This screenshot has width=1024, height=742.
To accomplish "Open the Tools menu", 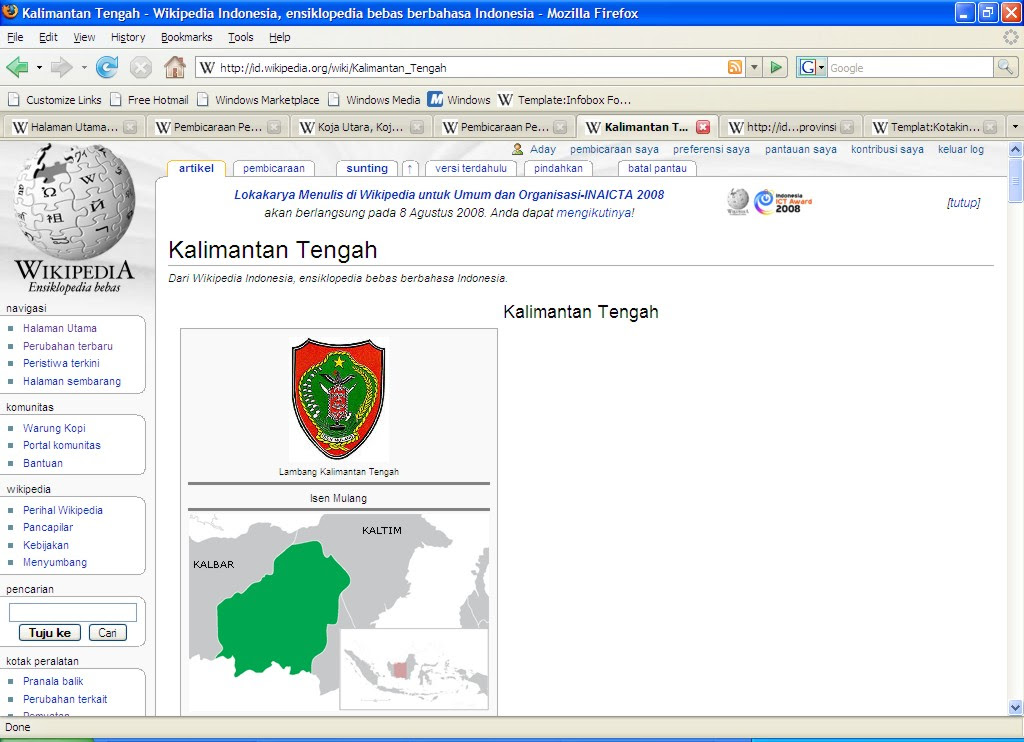I will coord(240,37).
